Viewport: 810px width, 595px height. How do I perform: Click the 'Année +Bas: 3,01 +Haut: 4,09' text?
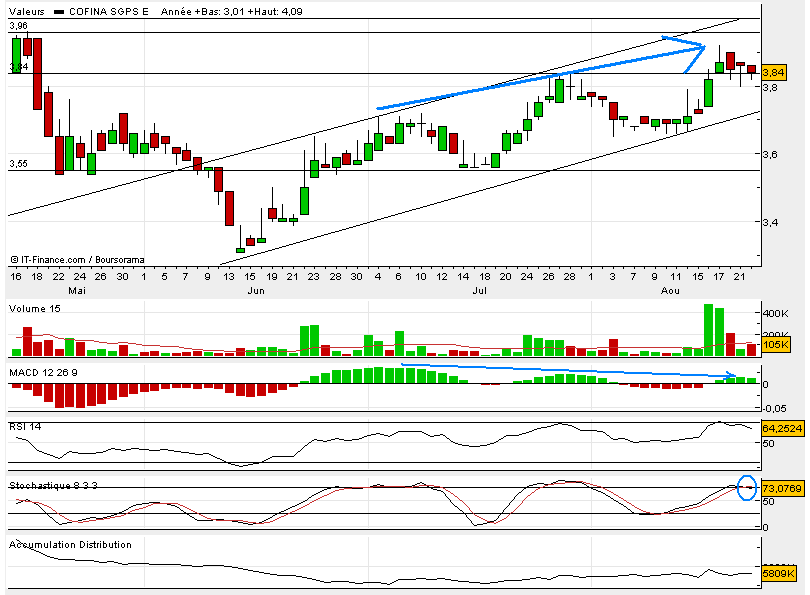click(x=231, y=11)
